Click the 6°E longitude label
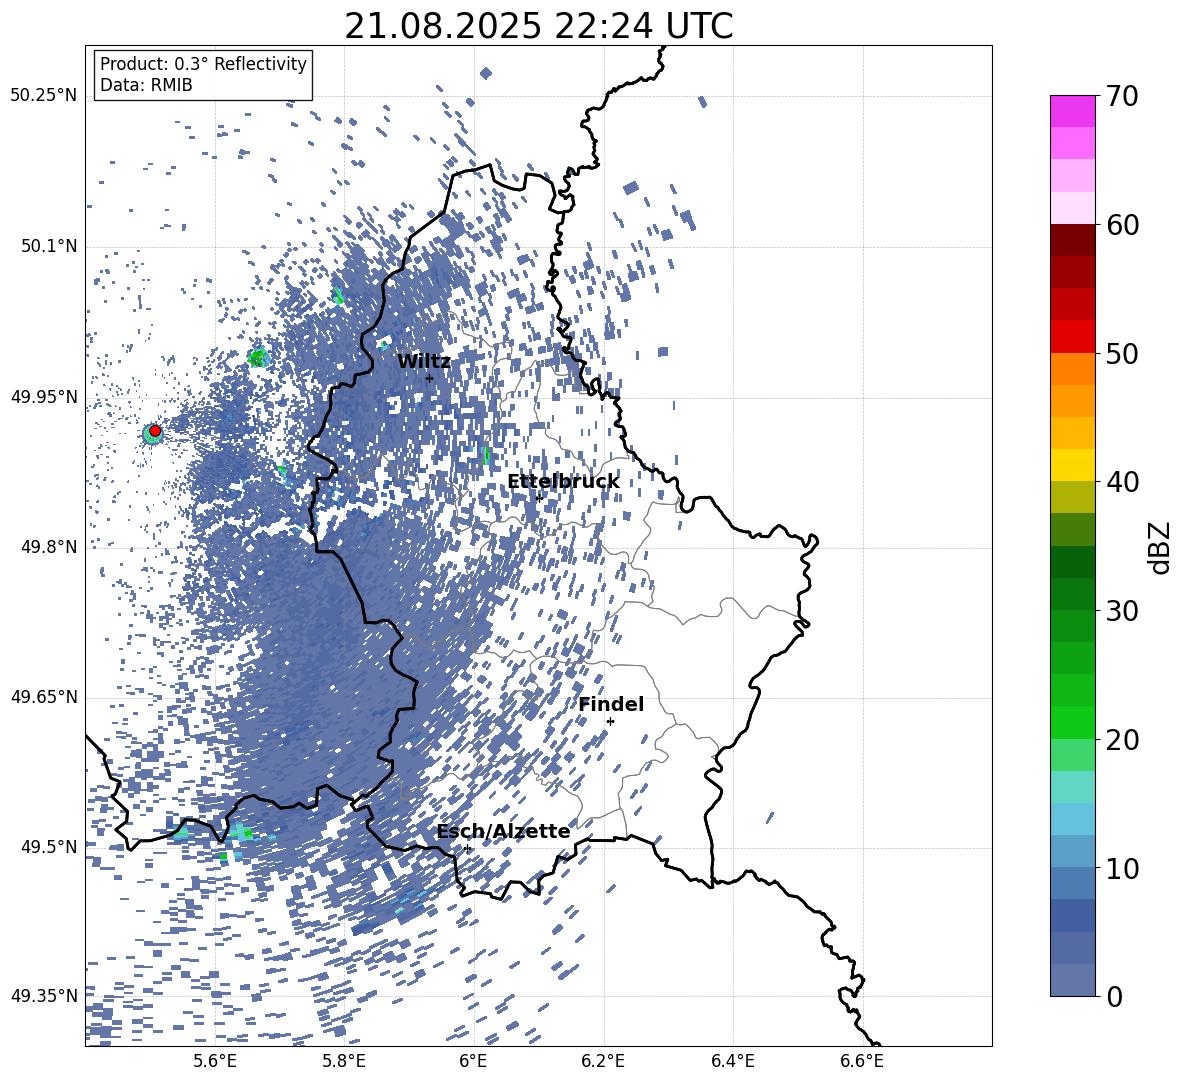Screen dimensions: 1184x1081 [473, 1061]
